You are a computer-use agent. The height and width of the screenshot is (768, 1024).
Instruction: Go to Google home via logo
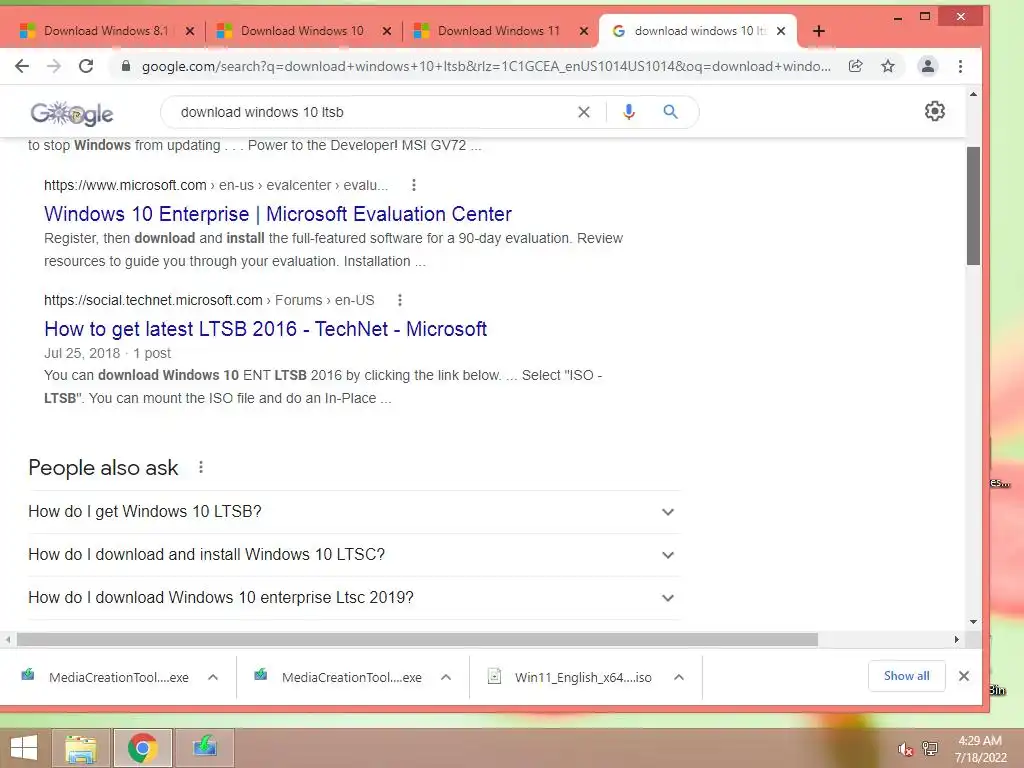point(72,114)
